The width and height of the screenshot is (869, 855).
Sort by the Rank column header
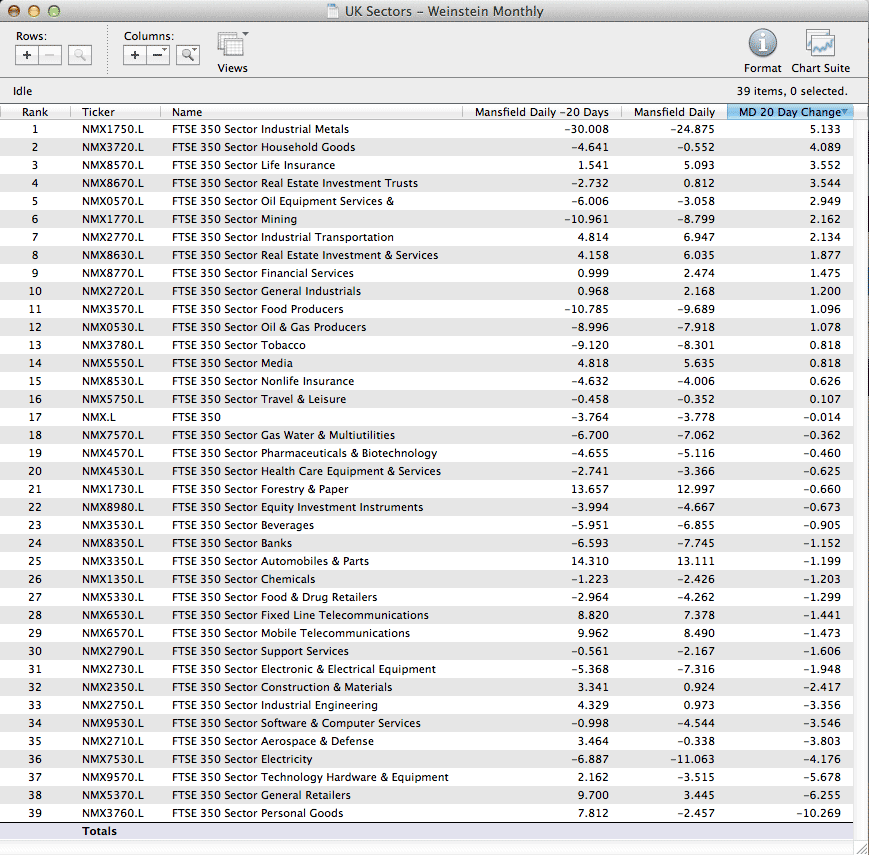click(x=35, y=112)
